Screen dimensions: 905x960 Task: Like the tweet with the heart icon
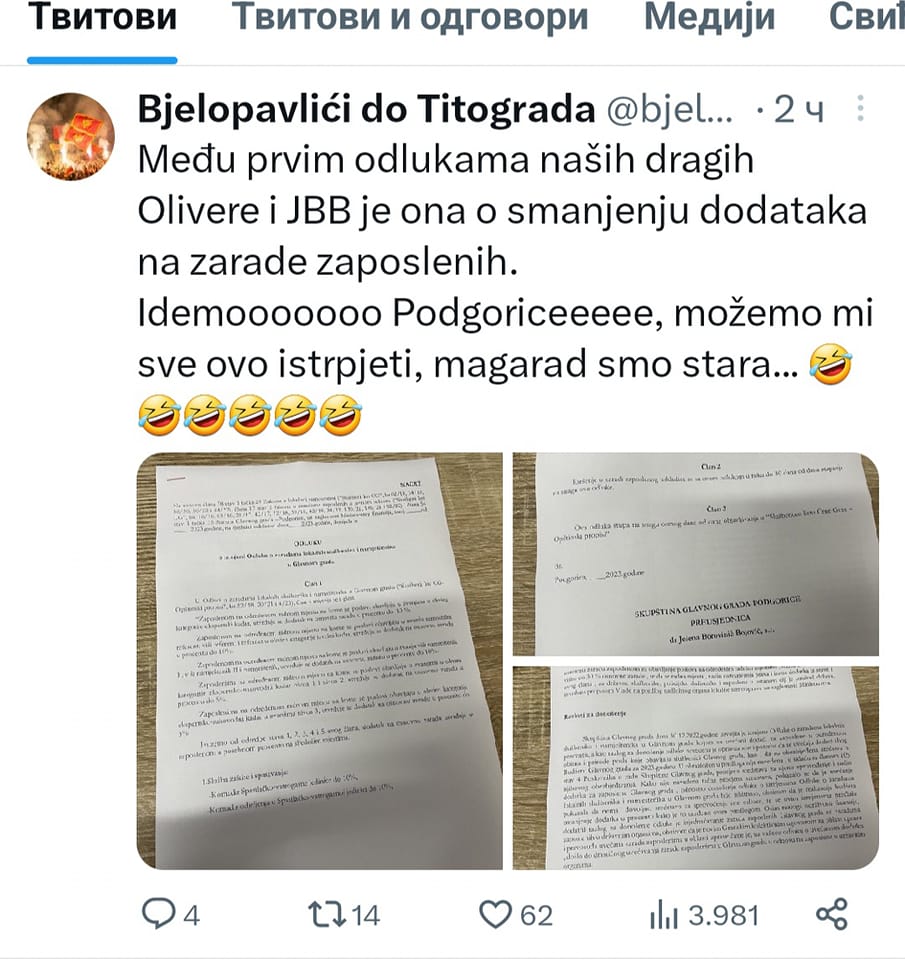495,915
